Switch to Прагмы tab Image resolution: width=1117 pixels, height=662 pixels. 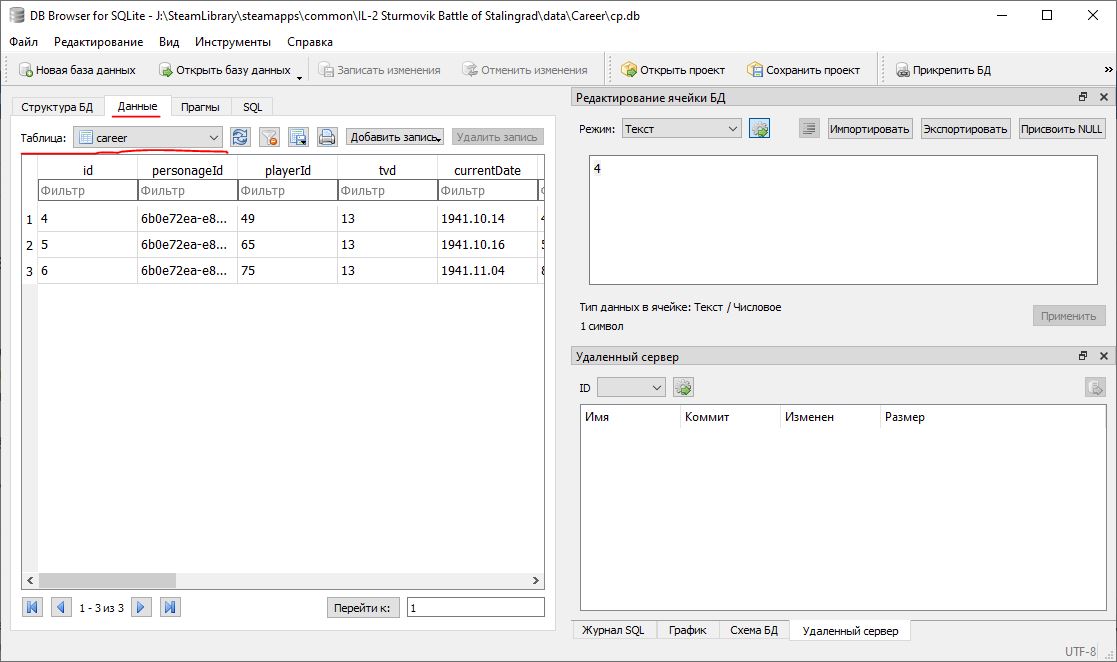click(x=200, y=107)
